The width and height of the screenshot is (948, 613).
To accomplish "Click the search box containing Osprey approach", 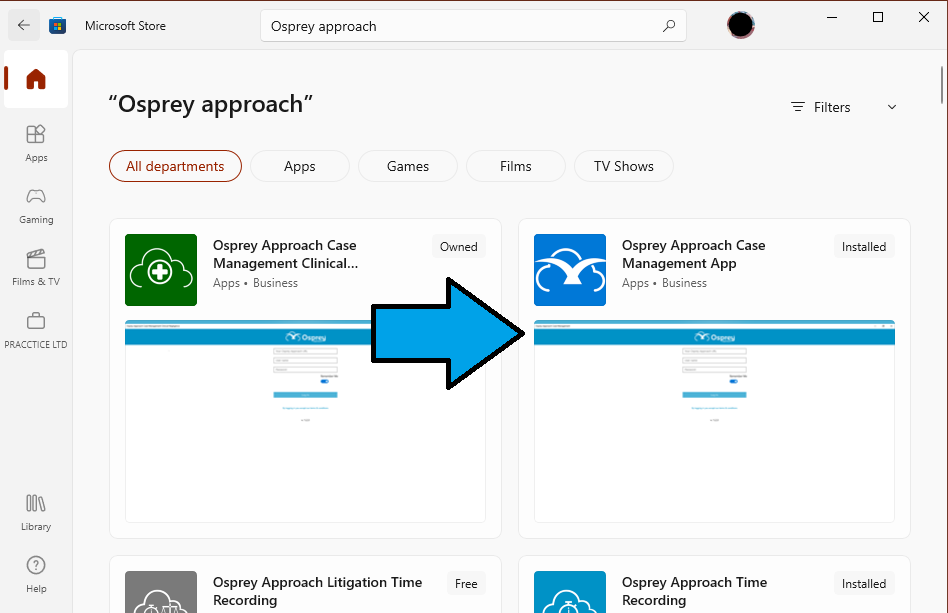I will pos(473,26).
